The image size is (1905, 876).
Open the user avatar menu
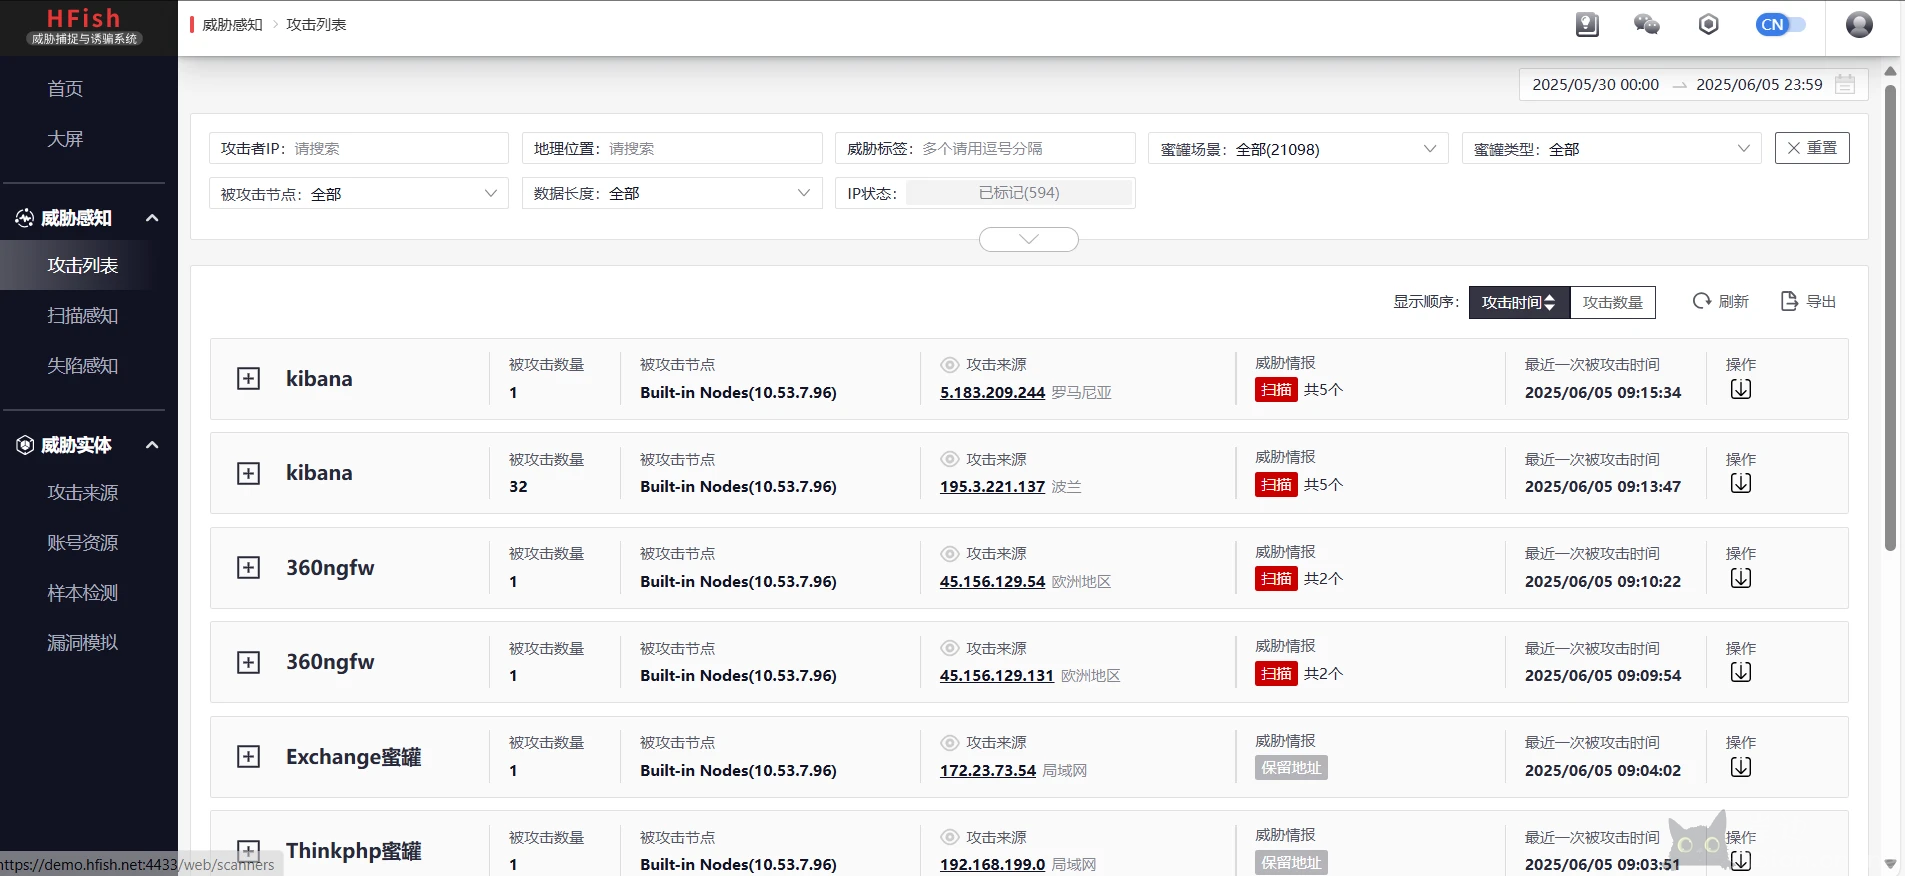click(x=1859, y=25)
